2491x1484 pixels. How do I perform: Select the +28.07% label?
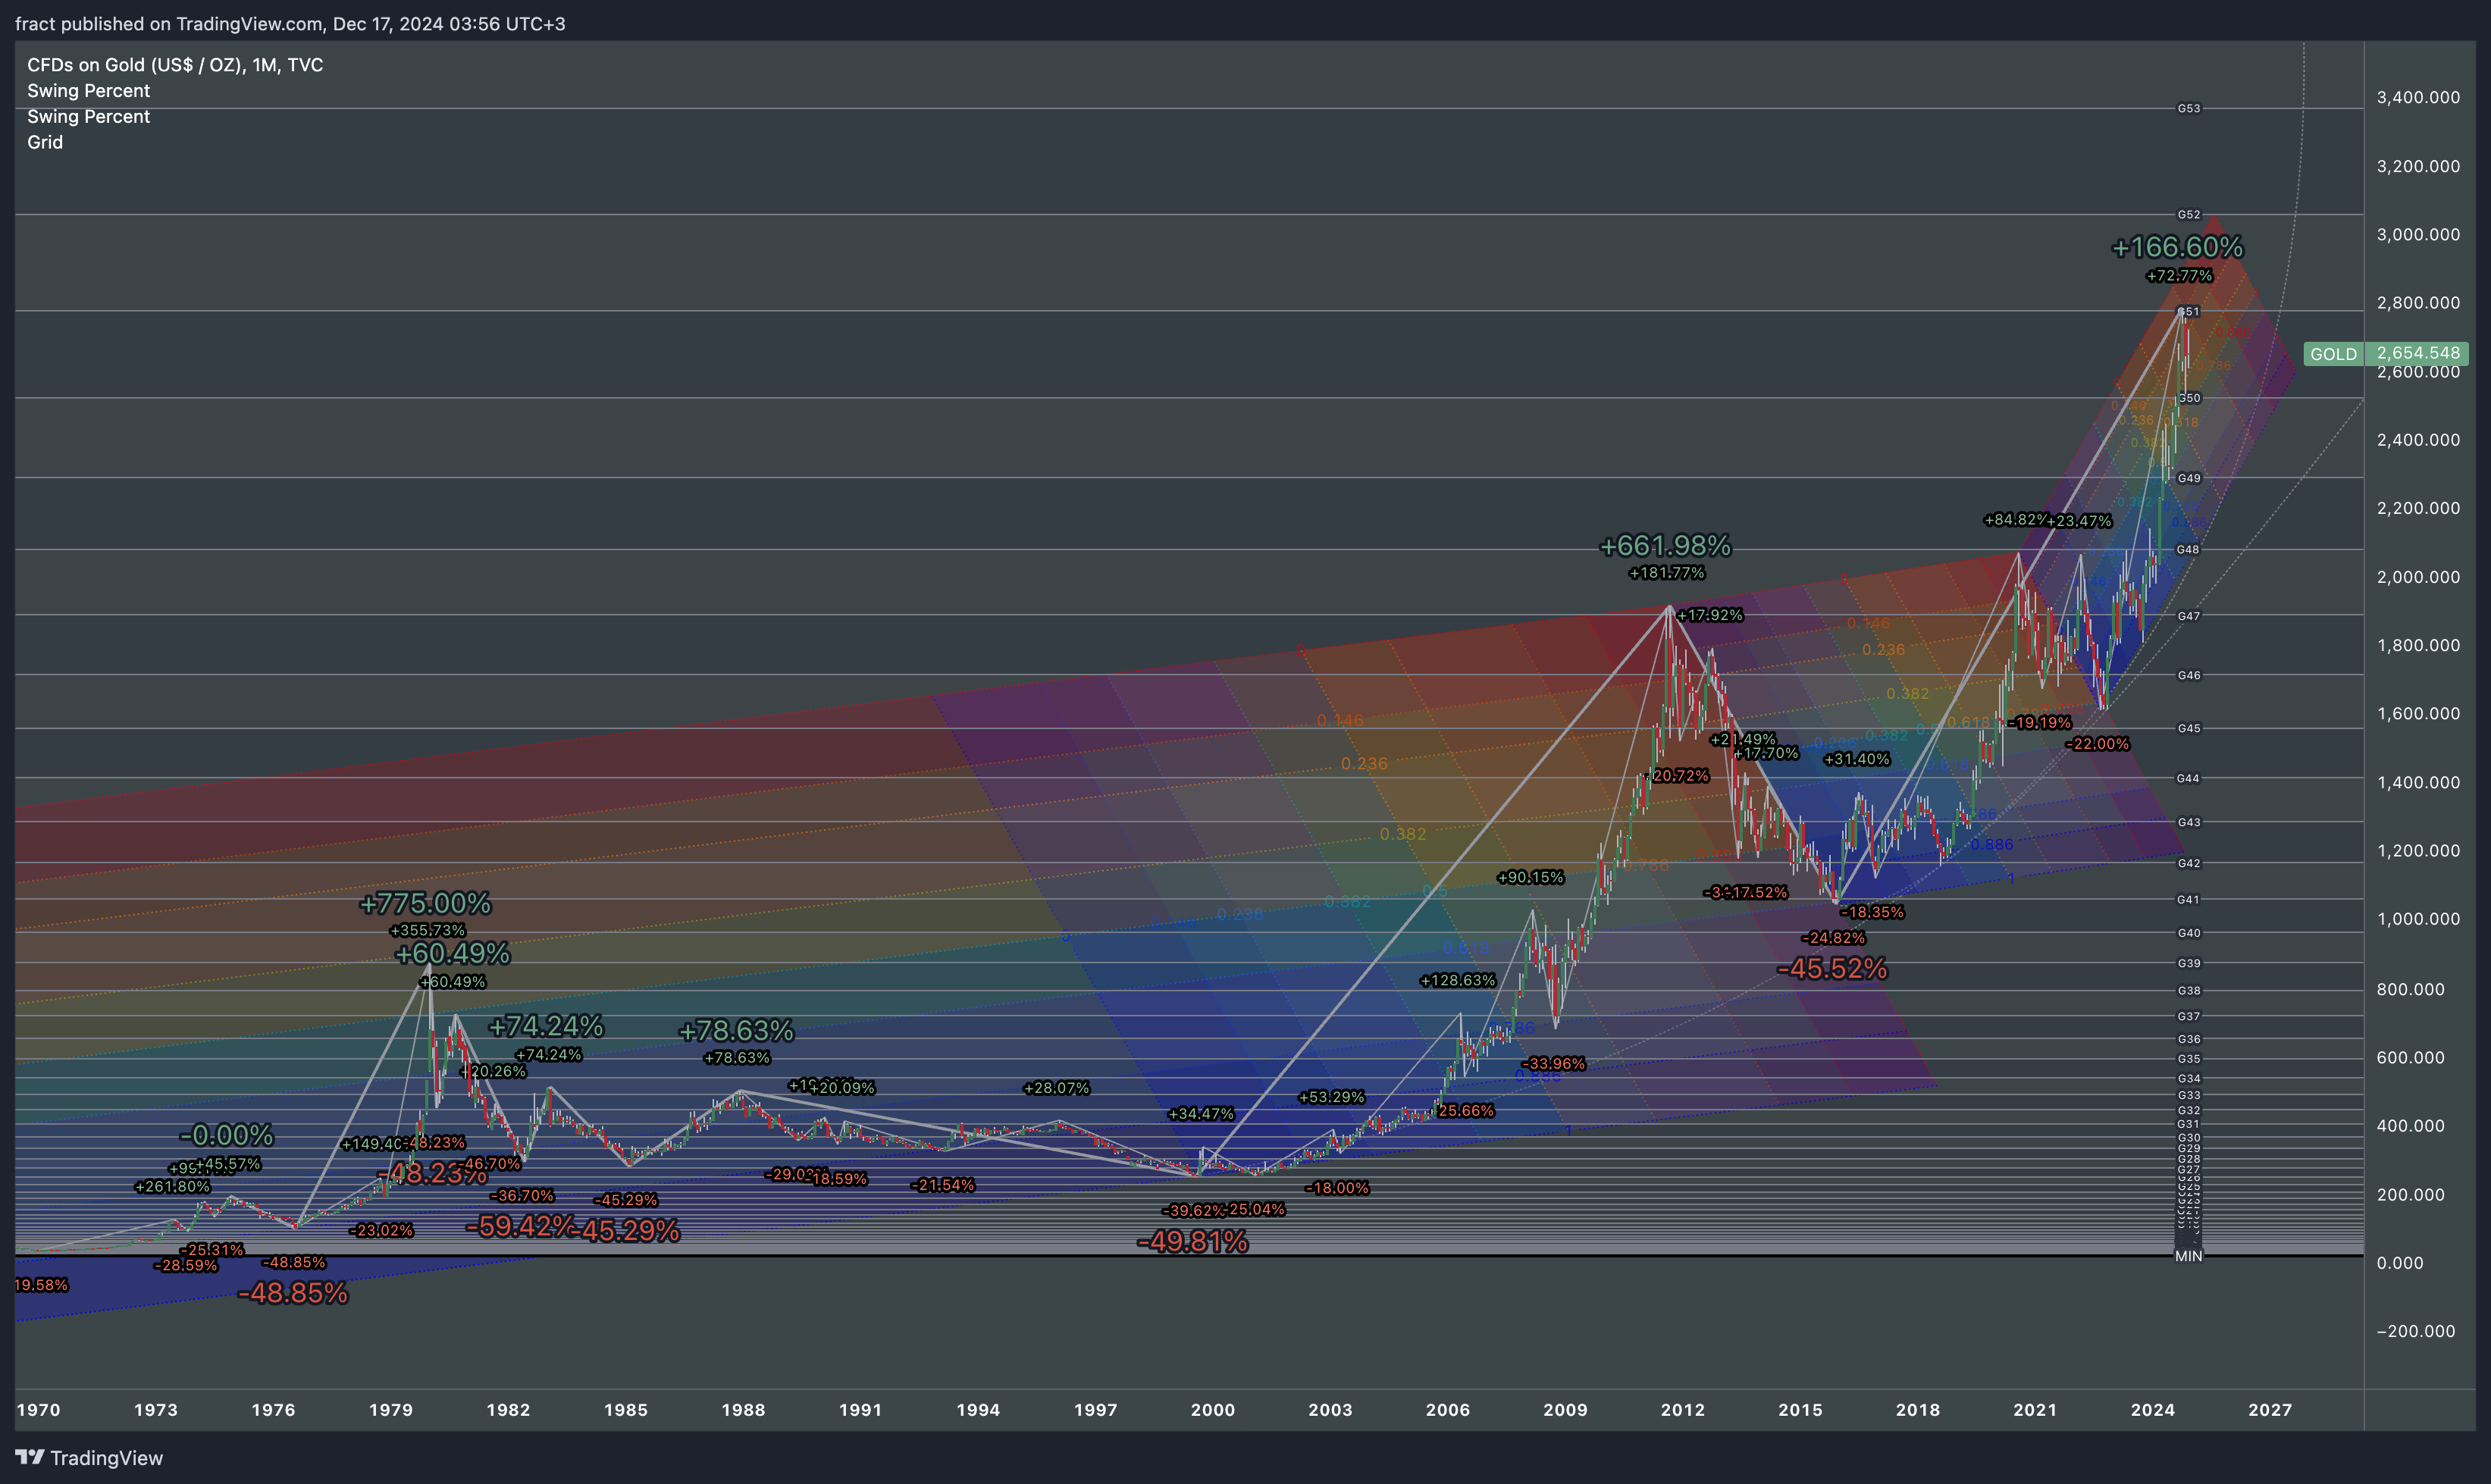click(1056, 1088)
